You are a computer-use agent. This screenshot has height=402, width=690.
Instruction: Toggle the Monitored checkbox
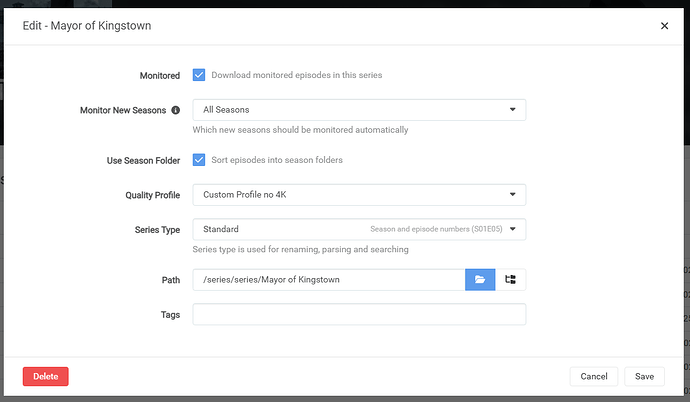tap(199, 75)
